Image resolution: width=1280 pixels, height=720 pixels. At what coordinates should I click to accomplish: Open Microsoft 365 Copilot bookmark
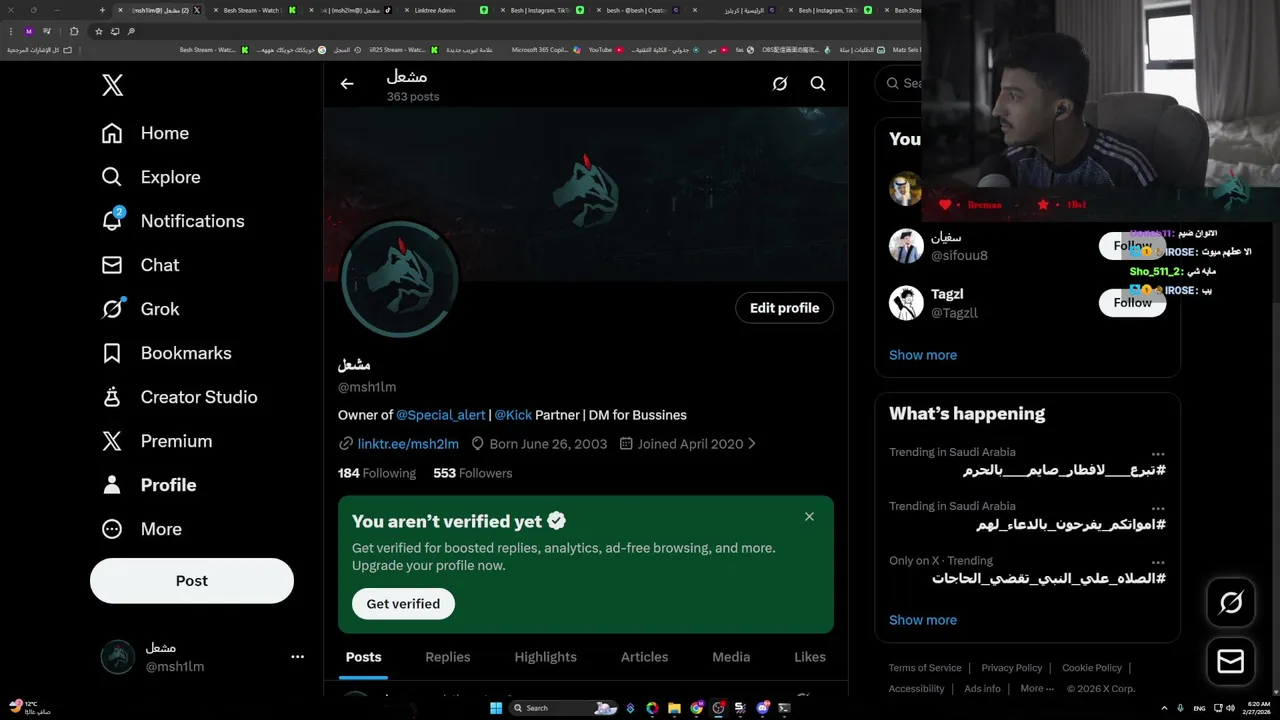coord(545,49)
